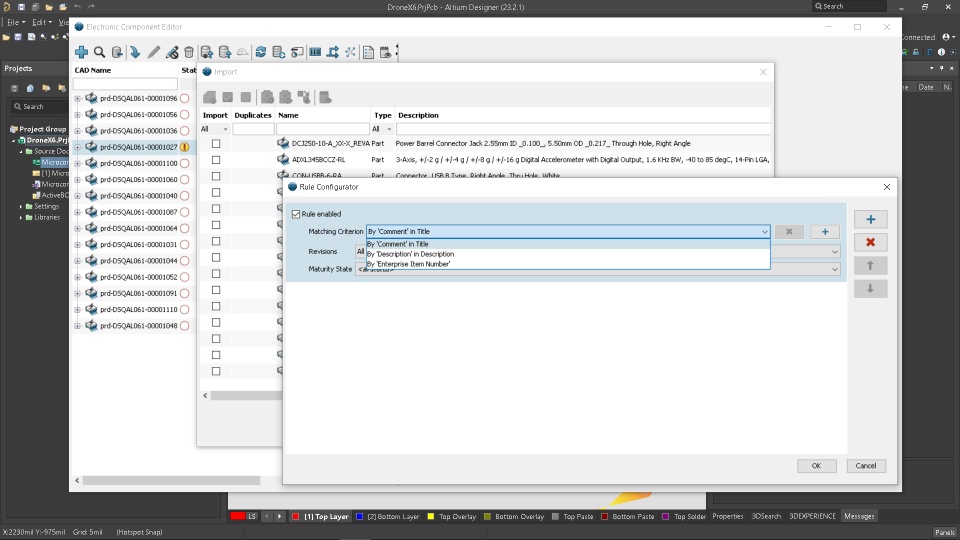The image size is (960, 540).
Task: Open the Properties panel tab
Action: (727, 516)
